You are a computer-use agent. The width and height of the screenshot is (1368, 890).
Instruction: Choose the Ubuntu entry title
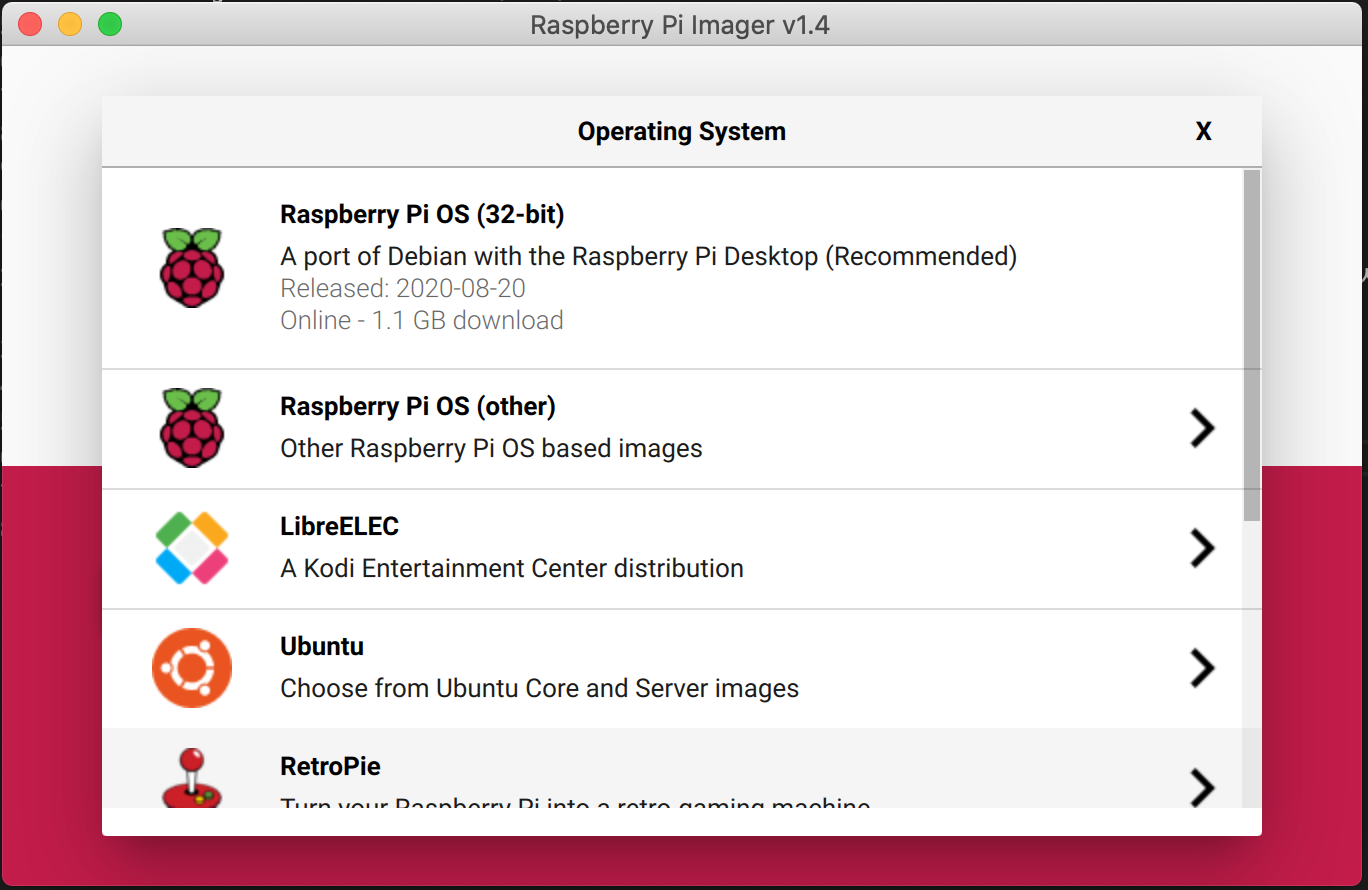click(322, 647)
